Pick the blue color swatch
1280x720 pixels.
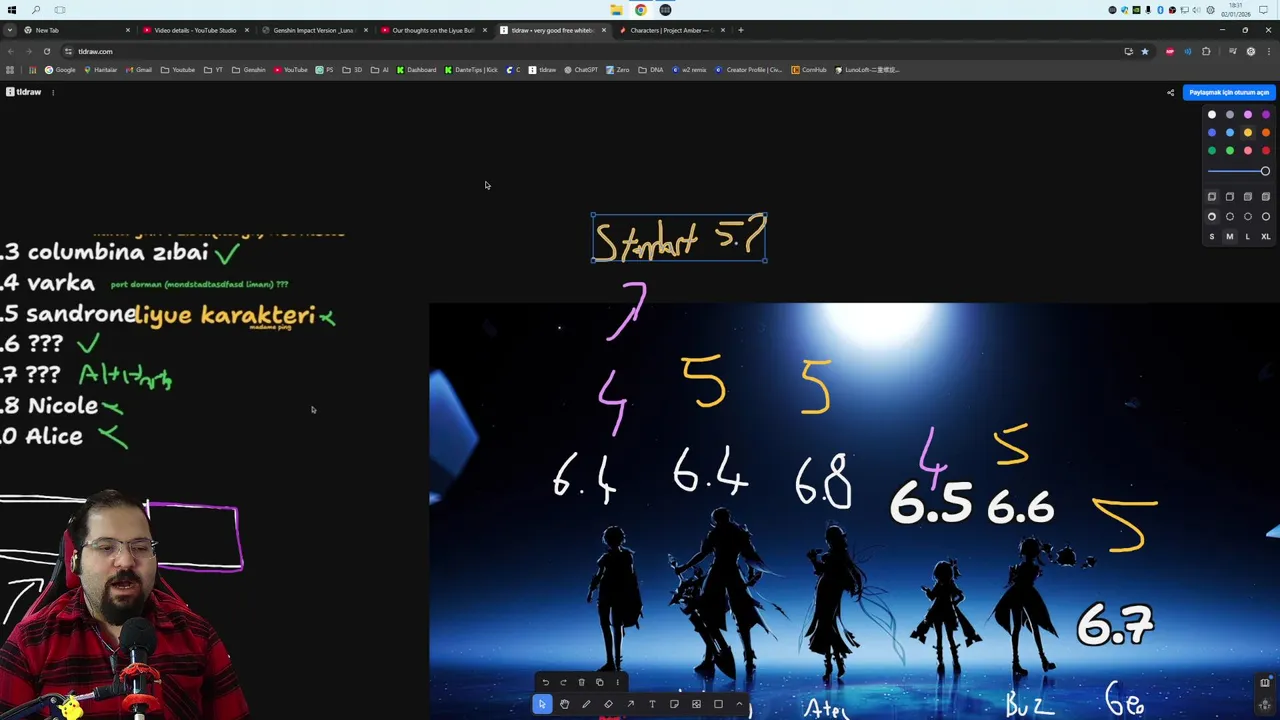click(1212, 133)
